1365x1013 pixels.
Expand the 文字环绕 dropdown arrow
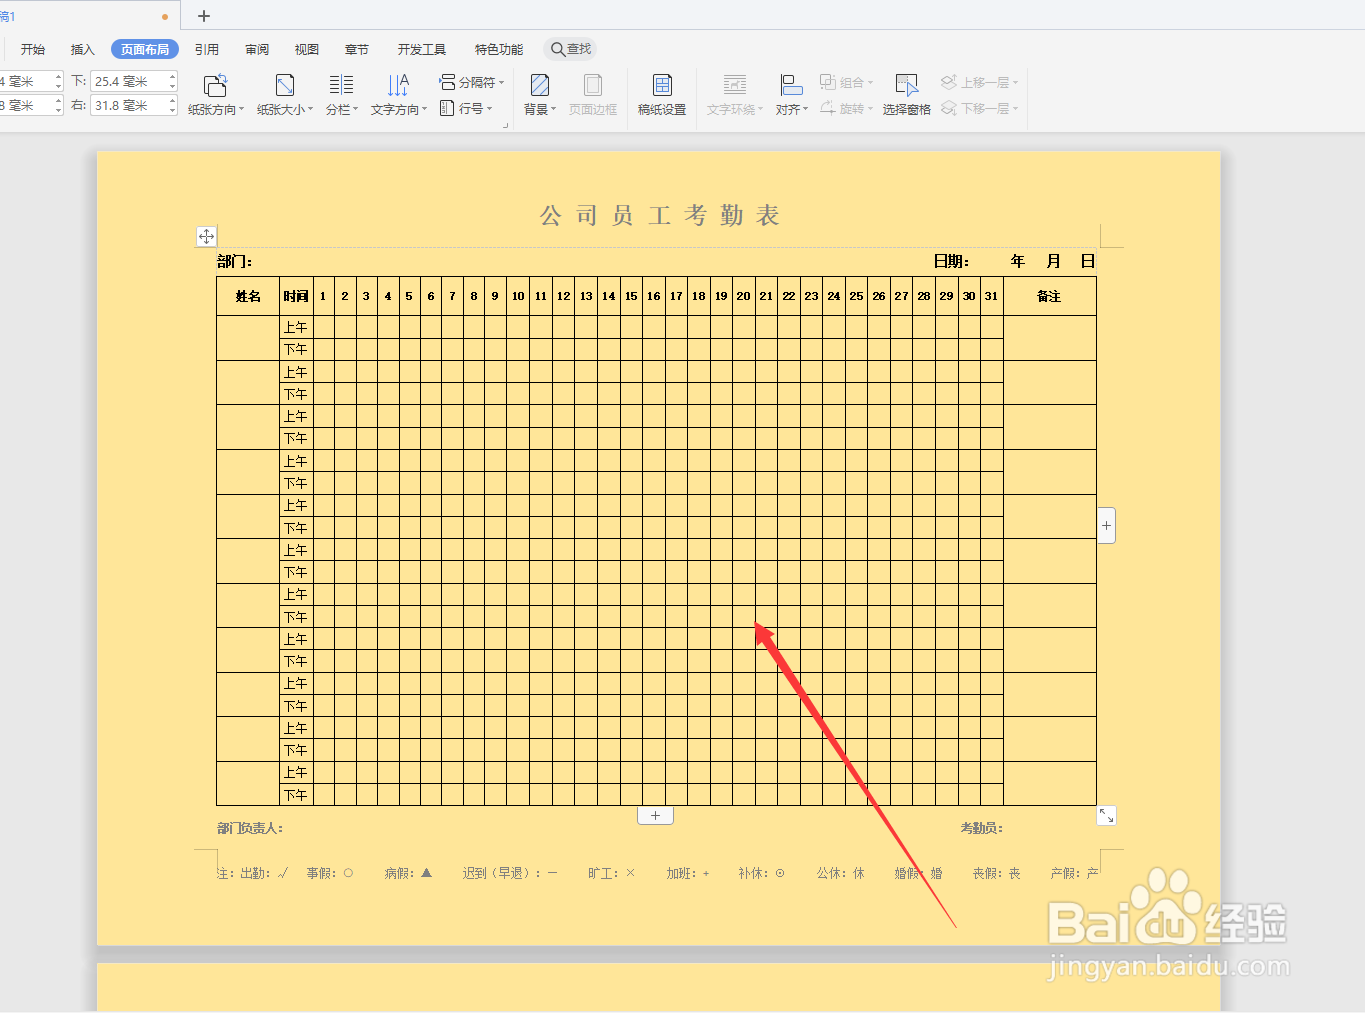[x=761, y=110]
